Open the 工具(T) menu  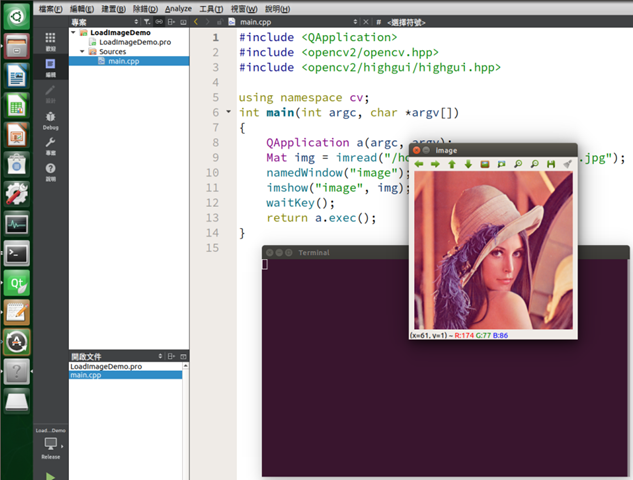[211, 8]
